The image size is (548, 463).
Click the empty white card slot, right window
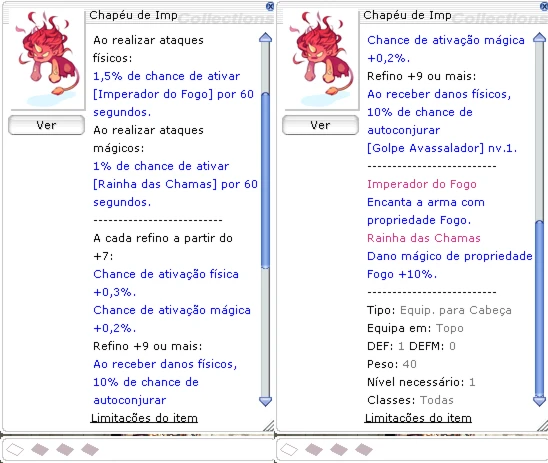pos(289,449)
